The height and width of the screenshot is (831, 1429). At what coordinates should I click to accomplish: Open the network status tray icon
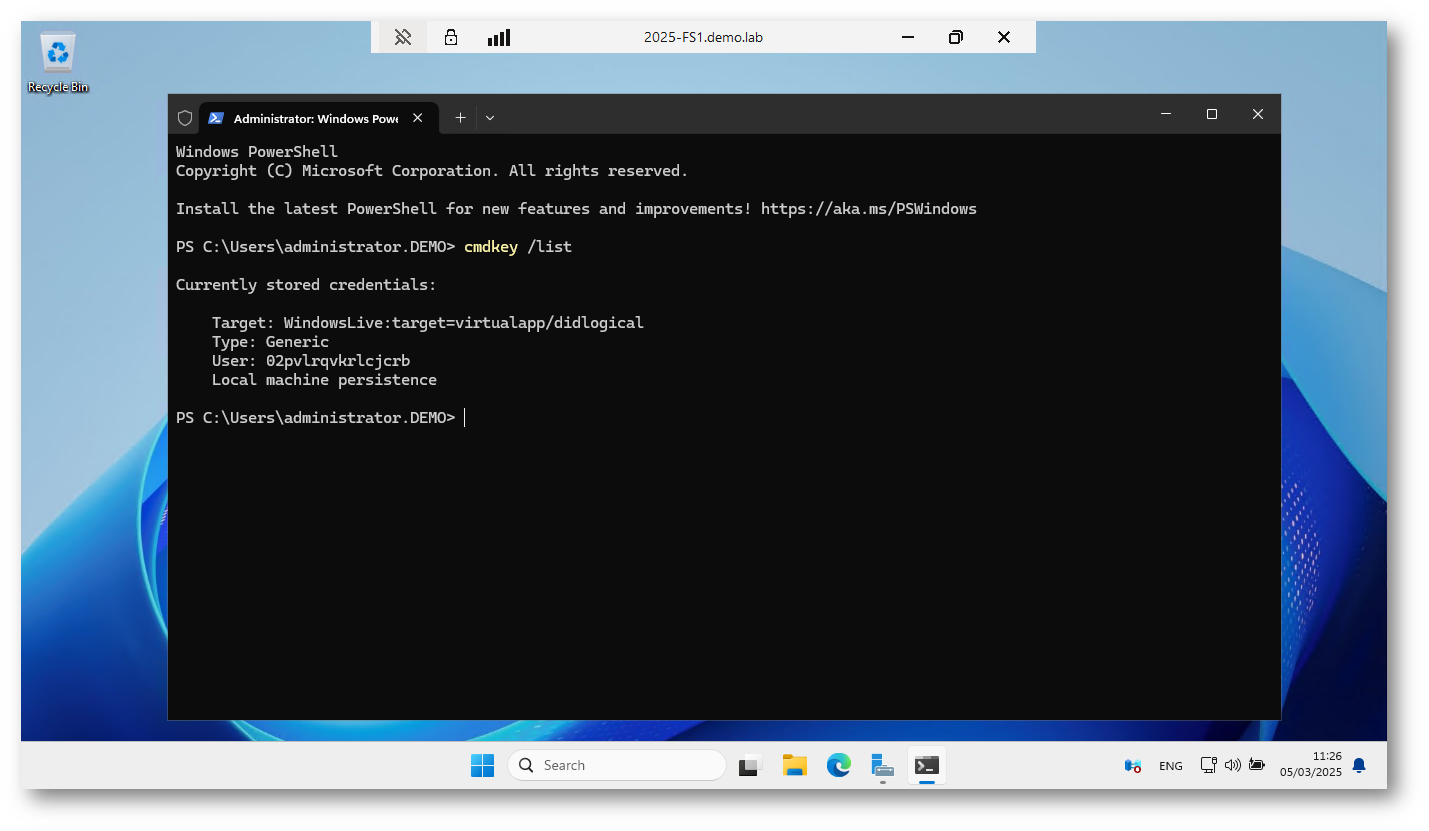[x=1208, y=765]
